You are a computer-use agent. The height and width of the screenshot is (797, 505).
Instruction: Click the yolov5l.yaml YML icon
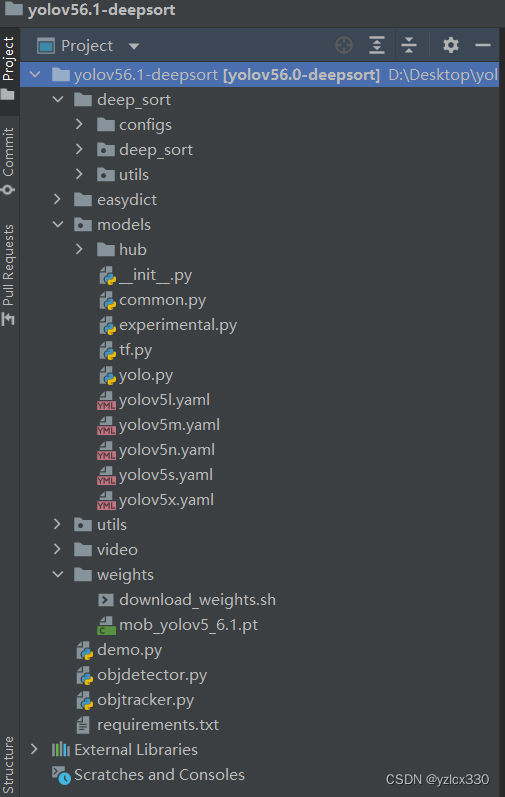pos(106,401)
